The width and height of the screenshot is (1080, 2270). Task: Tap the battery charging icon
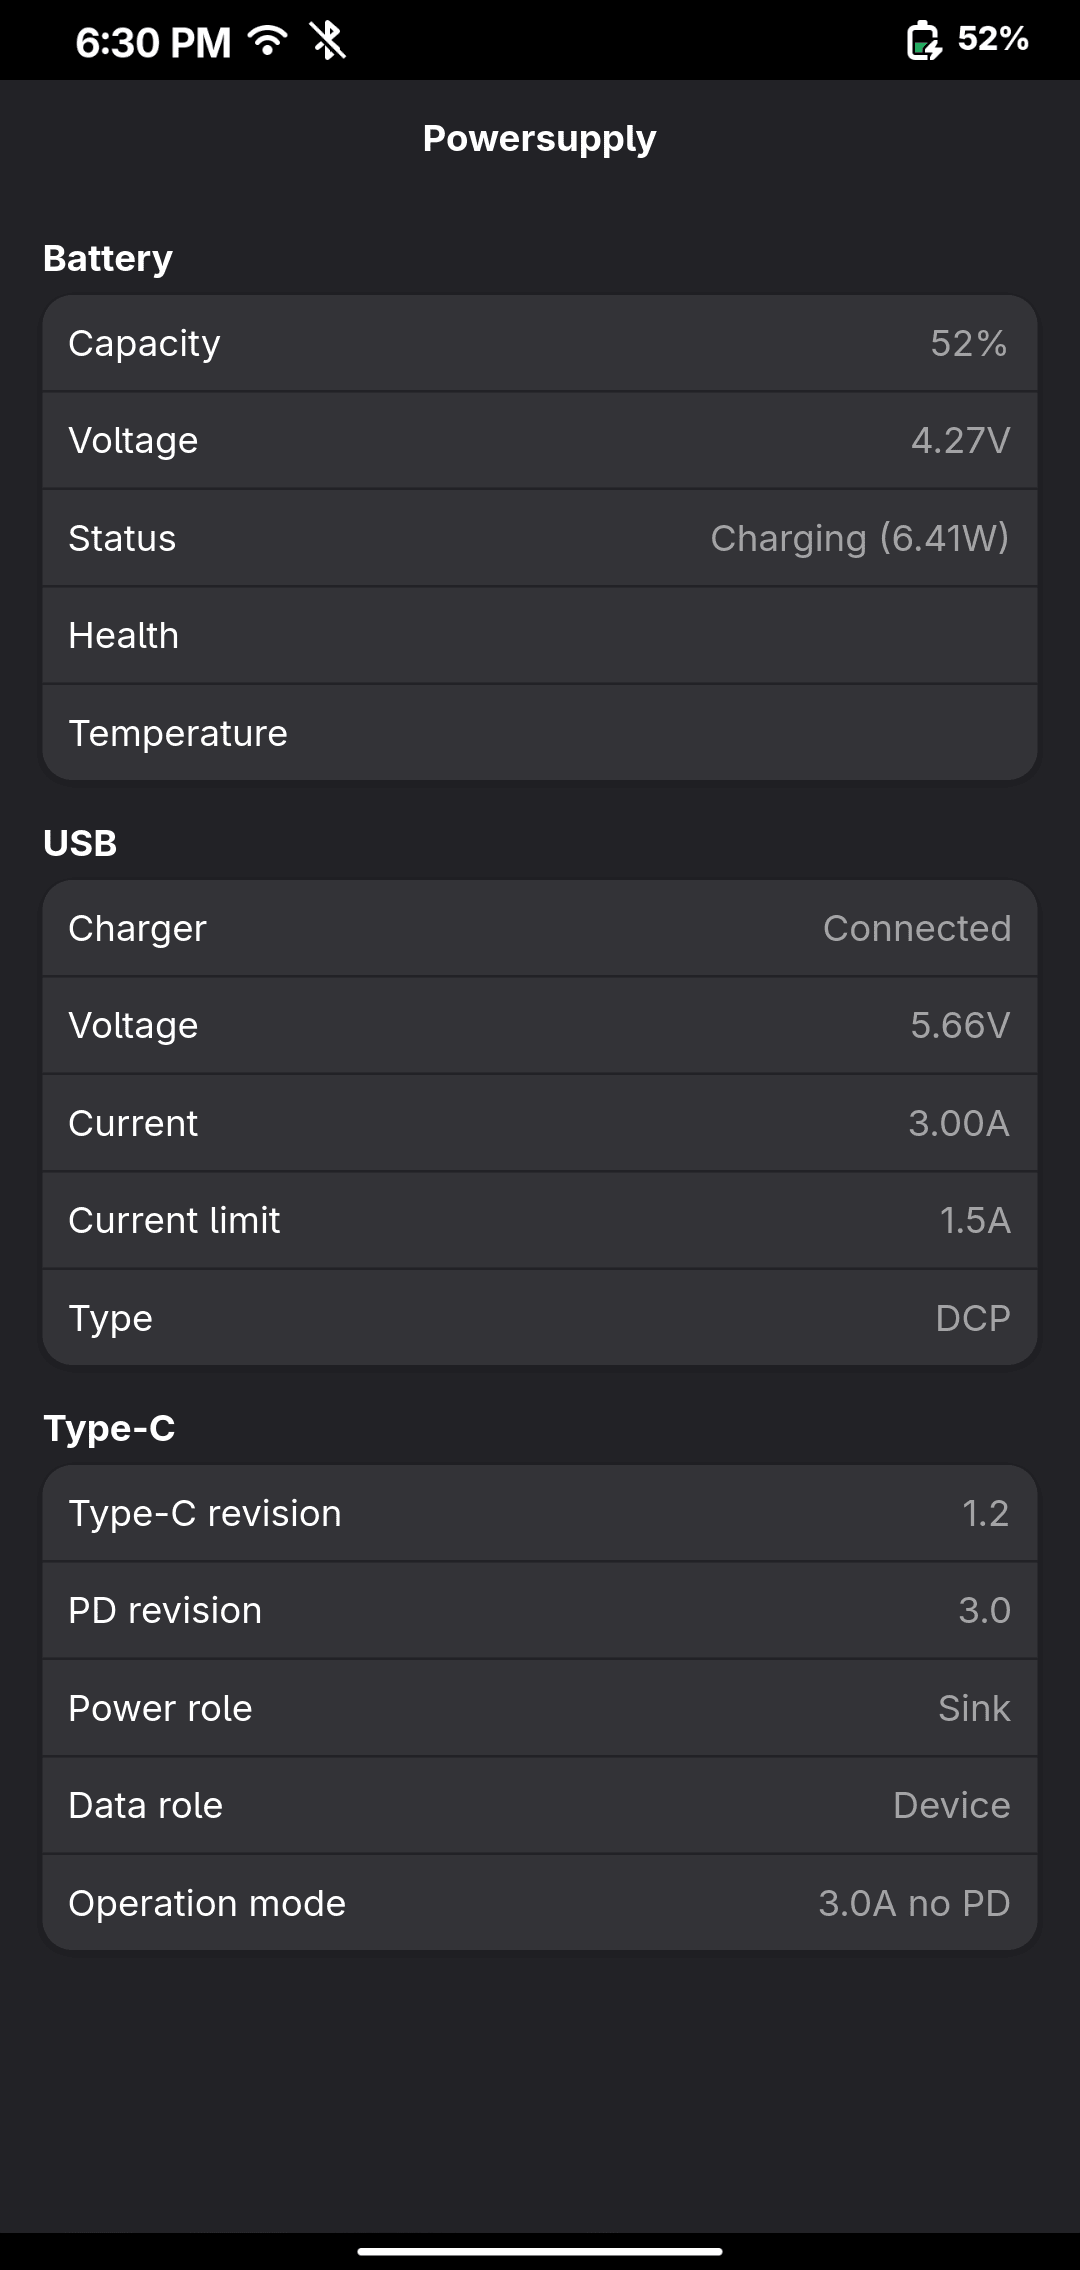pyautogui.click(x=924, y=40)
